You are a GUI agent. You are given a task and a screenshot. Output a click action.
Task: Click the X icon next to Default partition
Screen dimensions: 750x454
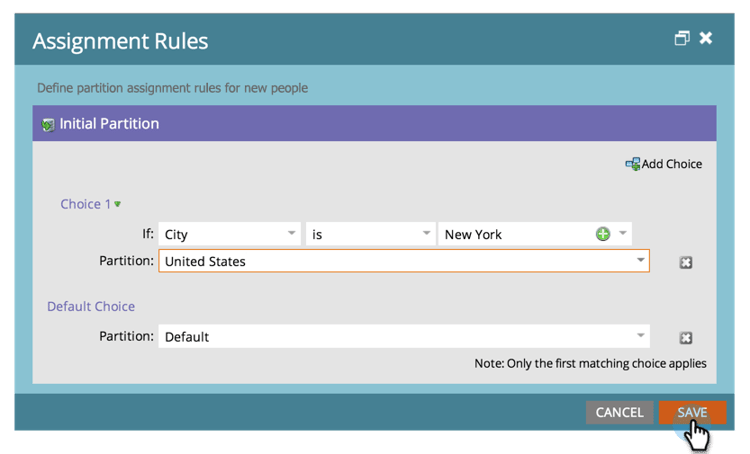[x=685, y=338]
